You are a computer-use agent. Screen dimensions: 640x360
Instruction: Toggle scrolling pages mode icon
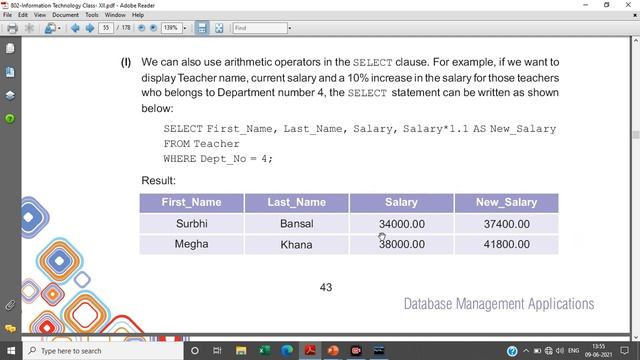pos(201,28)
